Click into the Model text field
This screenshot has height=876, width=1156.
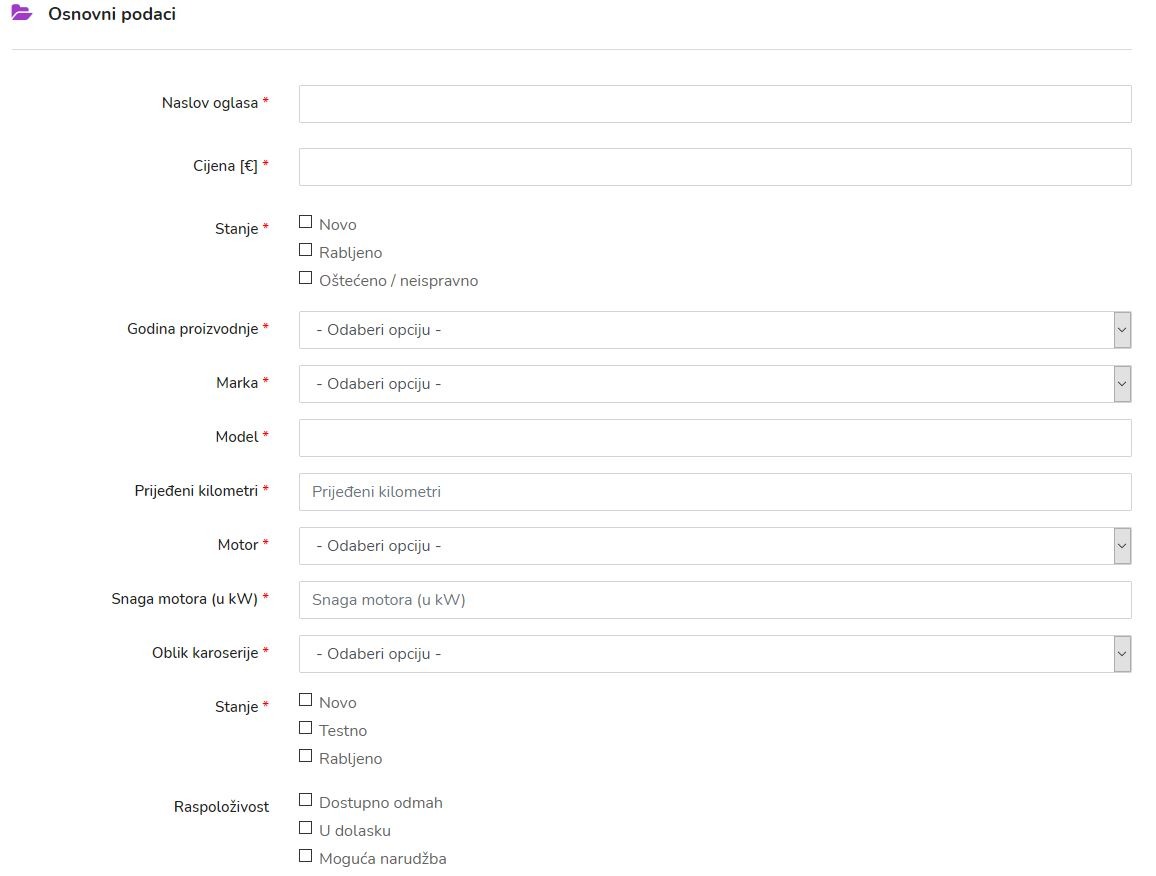point(714,438)
